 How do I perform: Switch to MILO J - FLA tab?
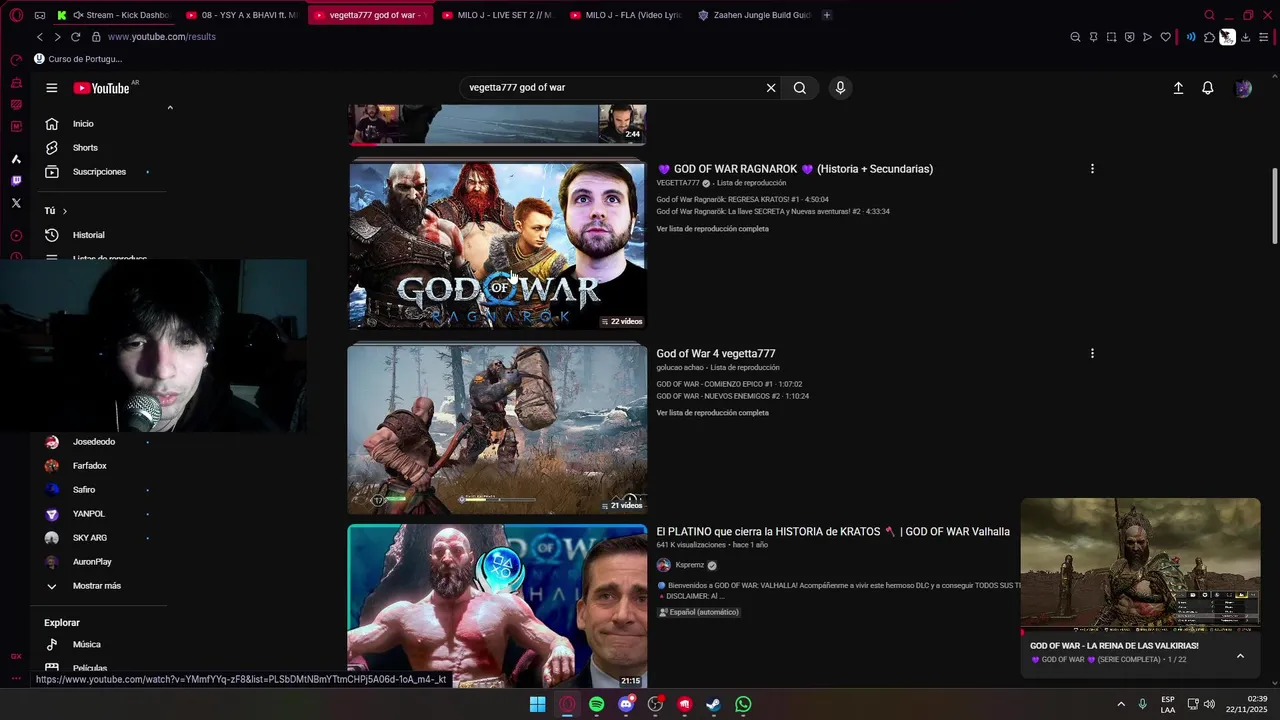(626, 15)
